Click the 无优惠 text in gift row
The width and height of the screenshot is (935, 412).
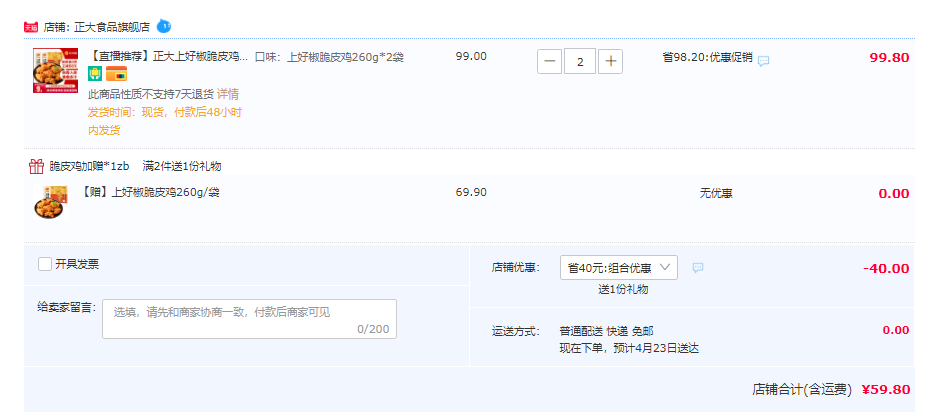coord(716,194)
